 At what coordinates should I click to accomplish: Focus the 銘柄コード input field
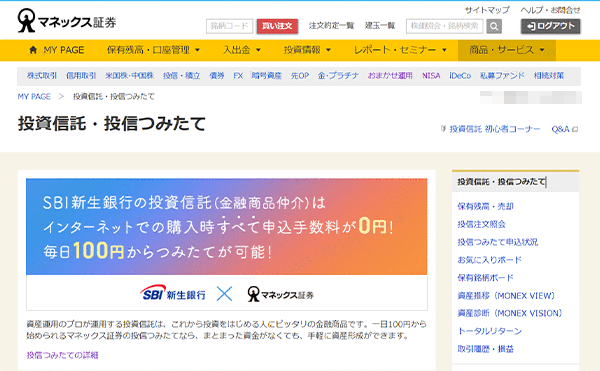[x=230, y=26]
